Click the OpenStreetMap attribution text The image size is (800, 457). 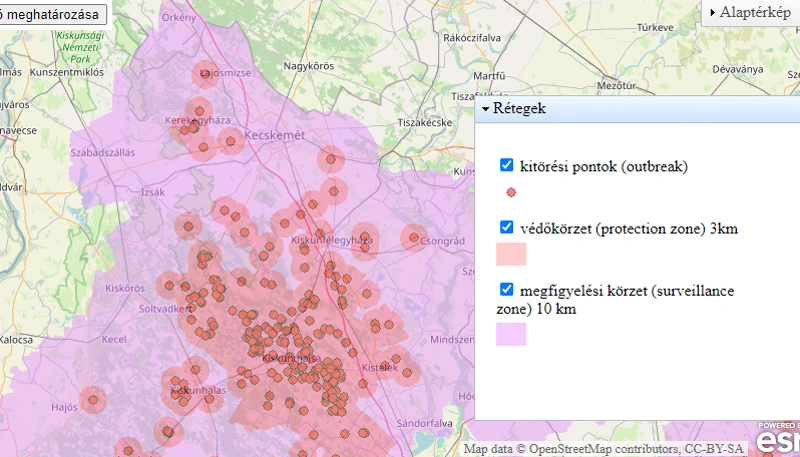pyautogui.click(x=604, y=449)
